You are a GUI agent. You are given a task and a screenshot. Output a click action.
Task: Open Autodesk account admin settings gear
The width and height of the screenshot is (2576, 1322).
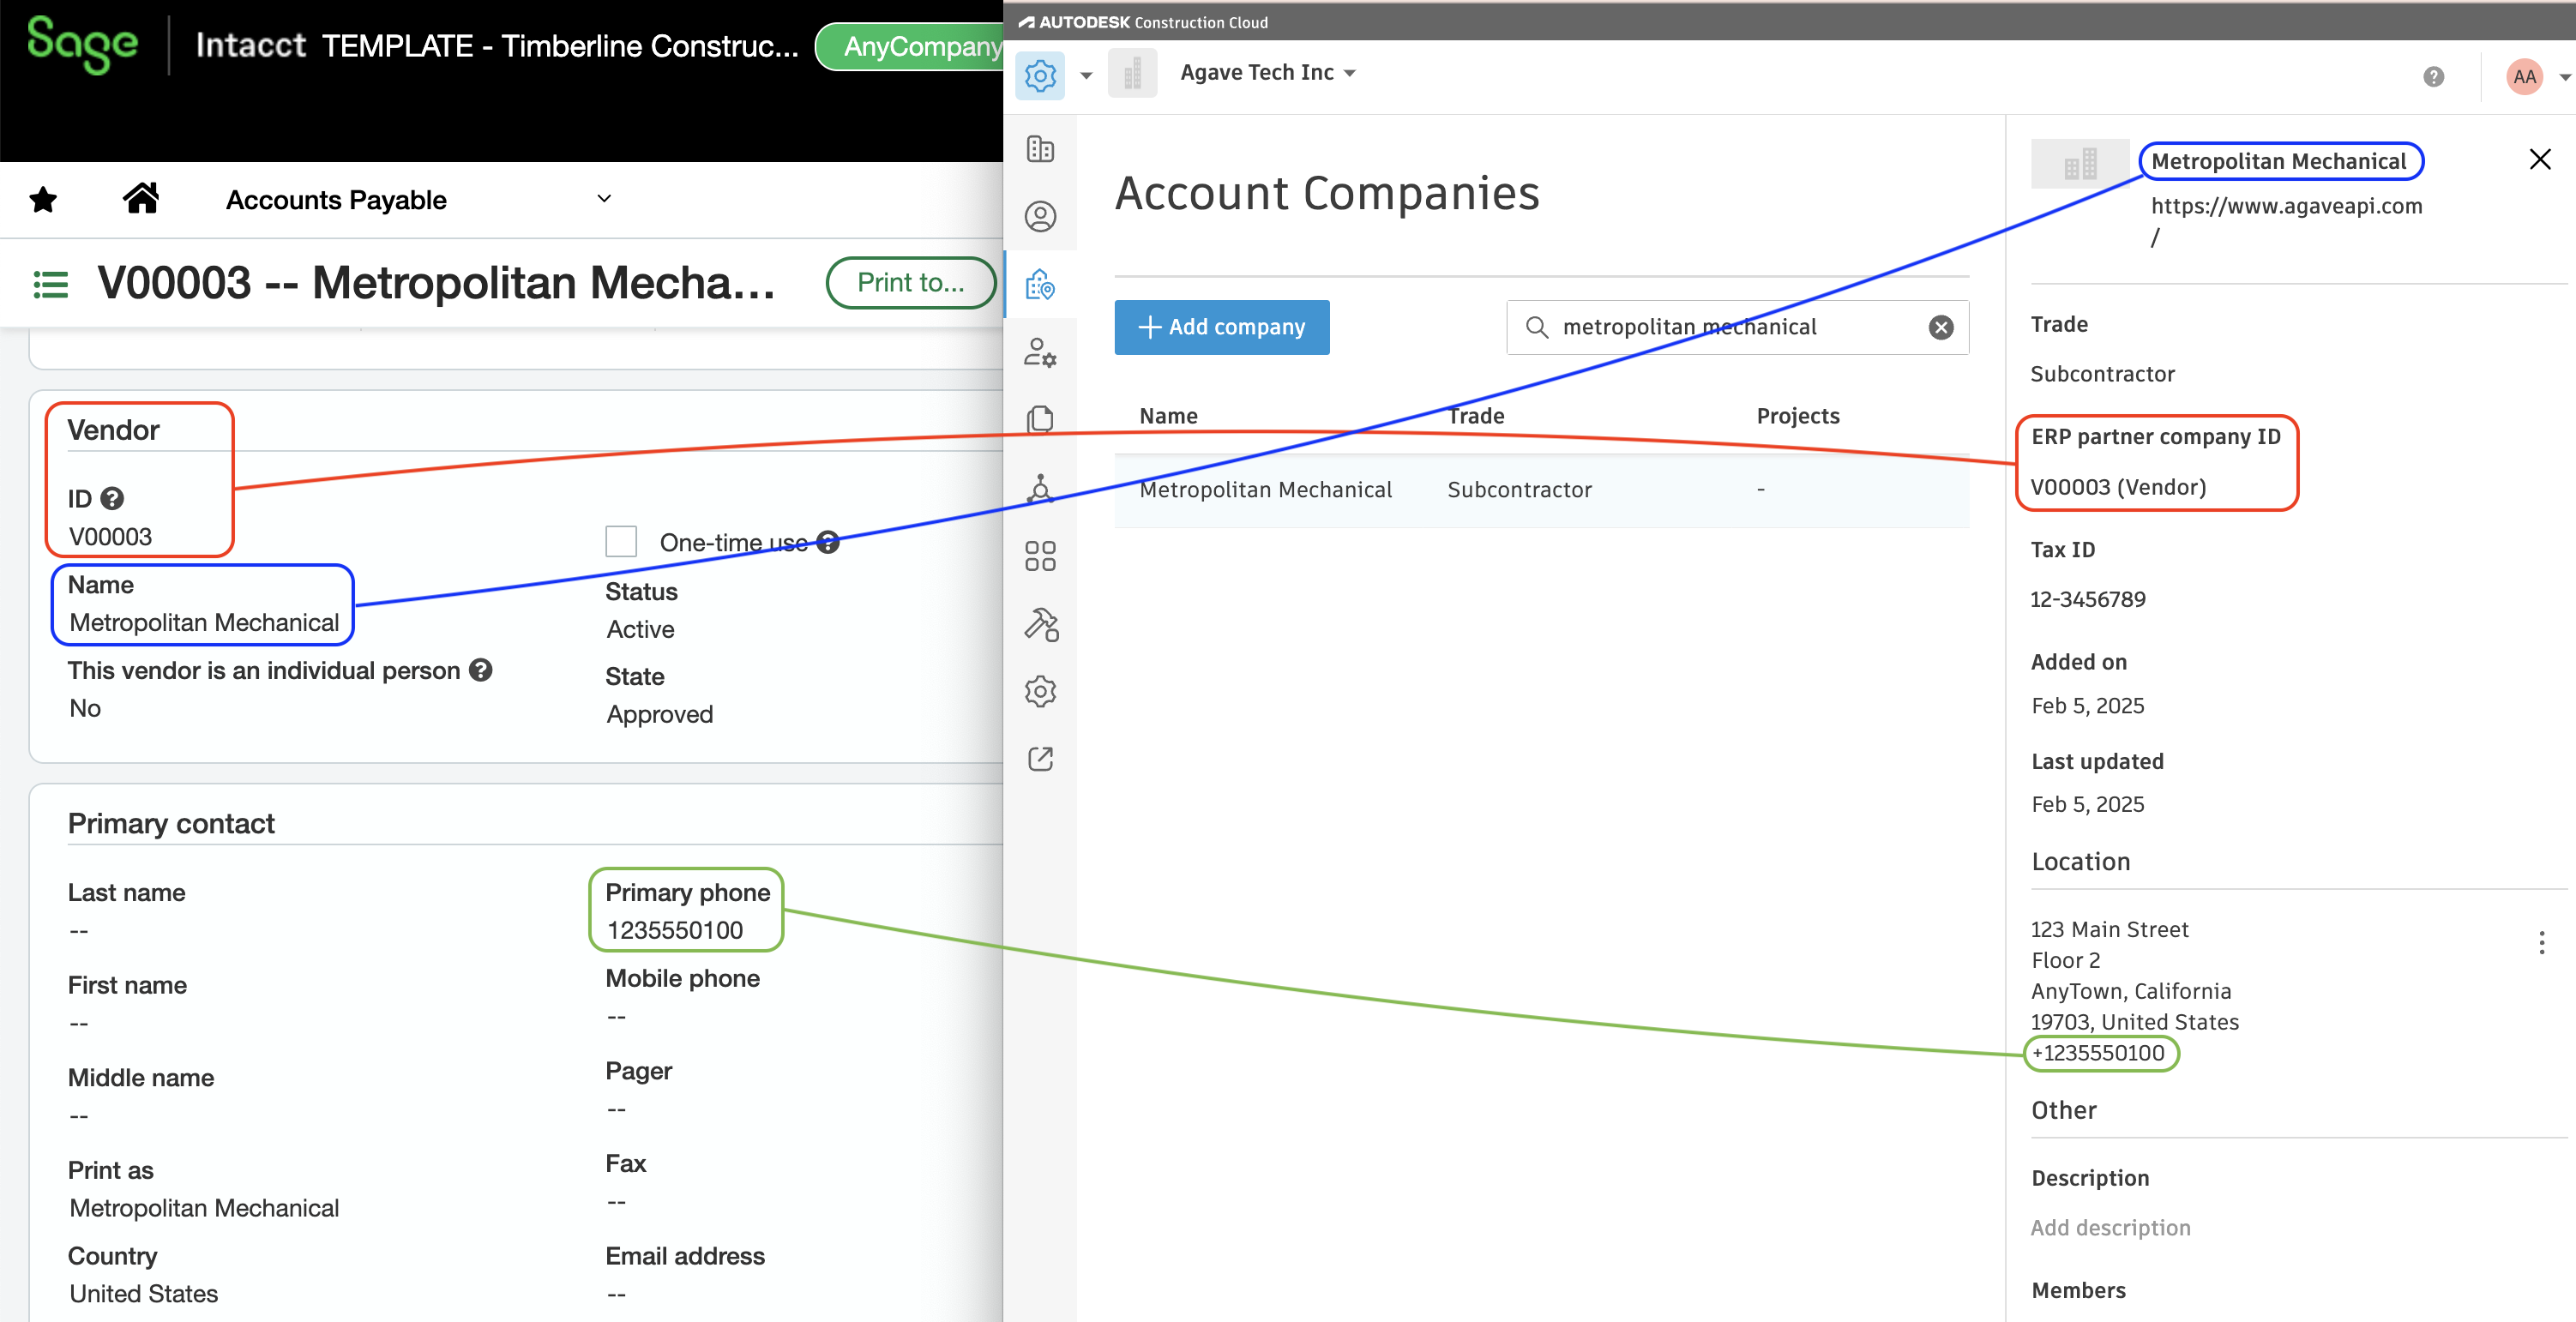pos(1040,75)
